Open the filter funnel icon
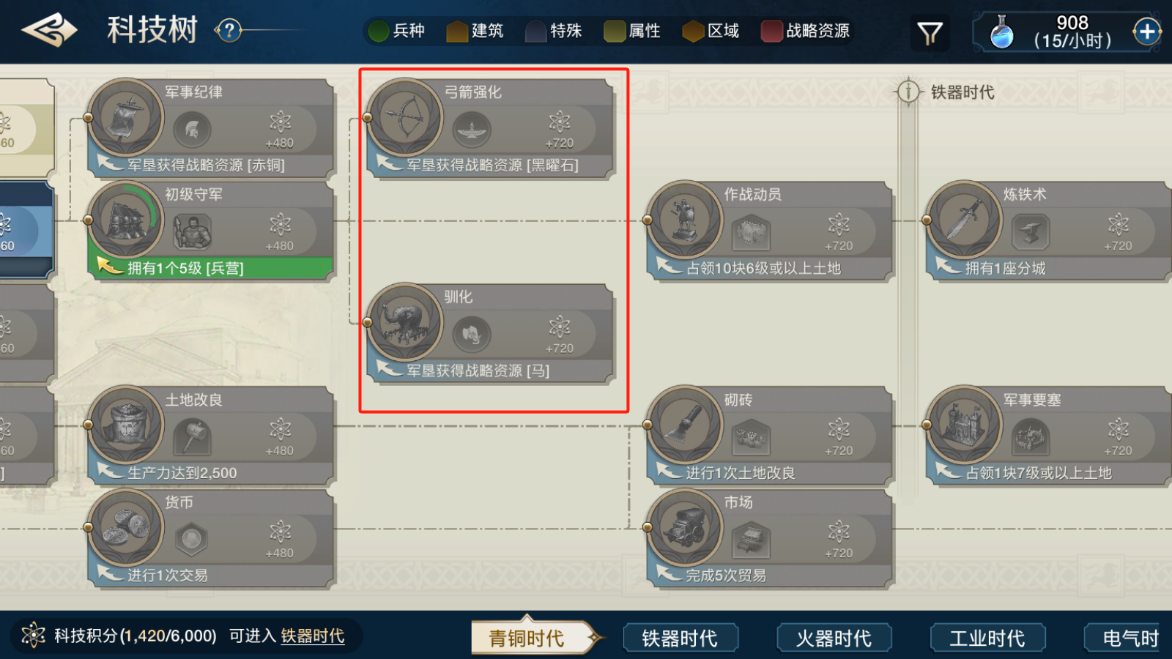The image size is (1172, 659). tap(929, 33)
